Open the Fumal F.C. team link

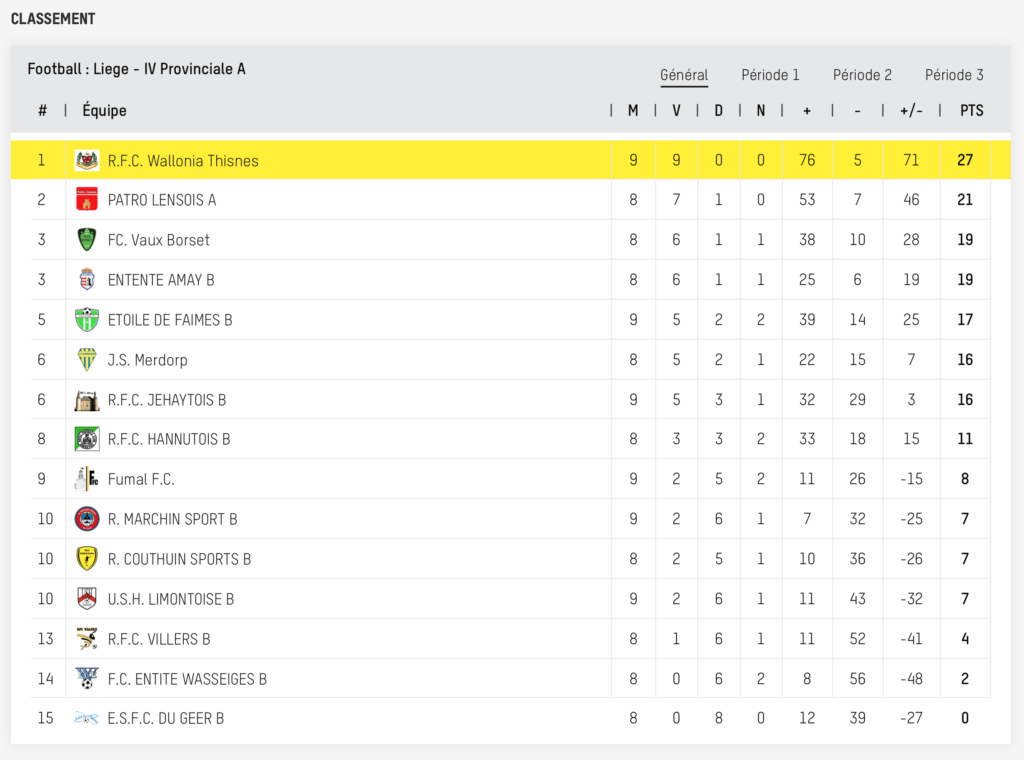[141, 479]
